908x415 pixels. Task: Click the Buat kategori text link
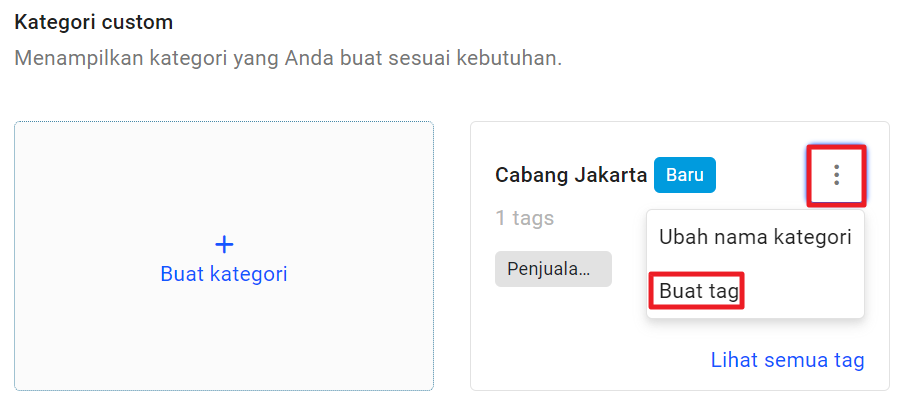[224, 274]
